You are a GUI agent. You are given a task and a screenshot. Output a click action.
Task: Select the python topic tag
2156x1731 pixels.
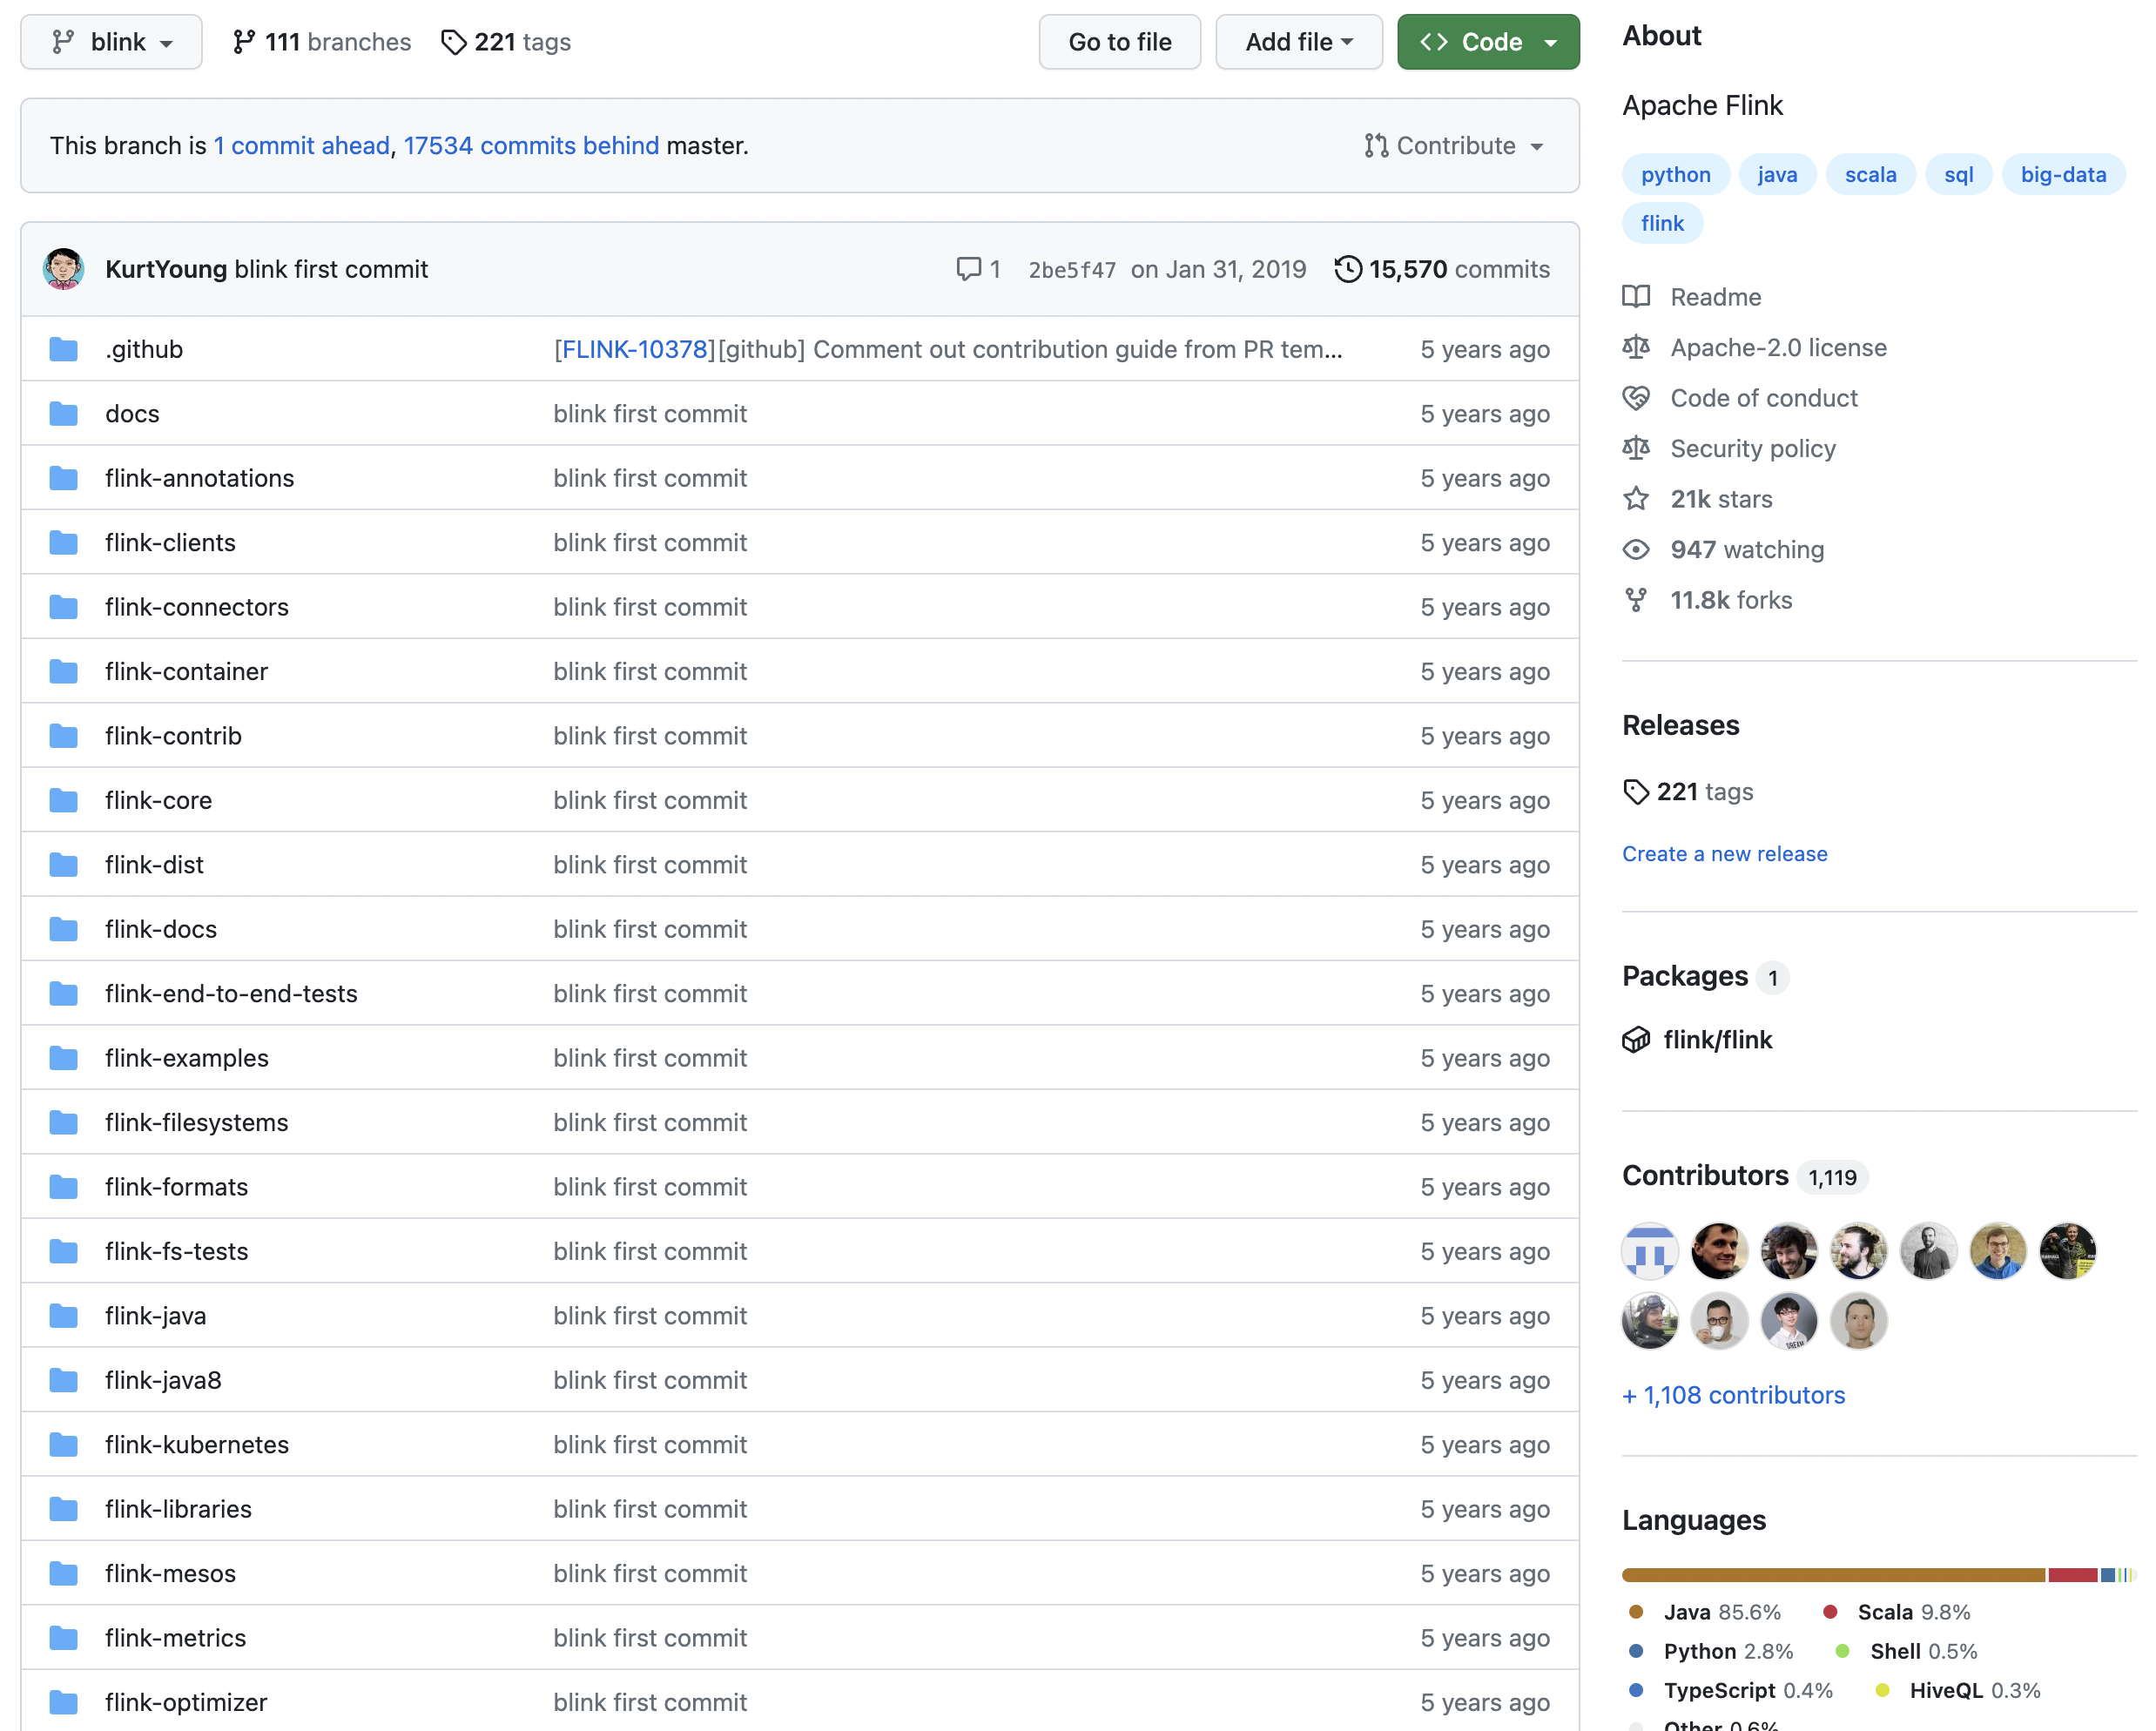click(x=1675, y=175)
